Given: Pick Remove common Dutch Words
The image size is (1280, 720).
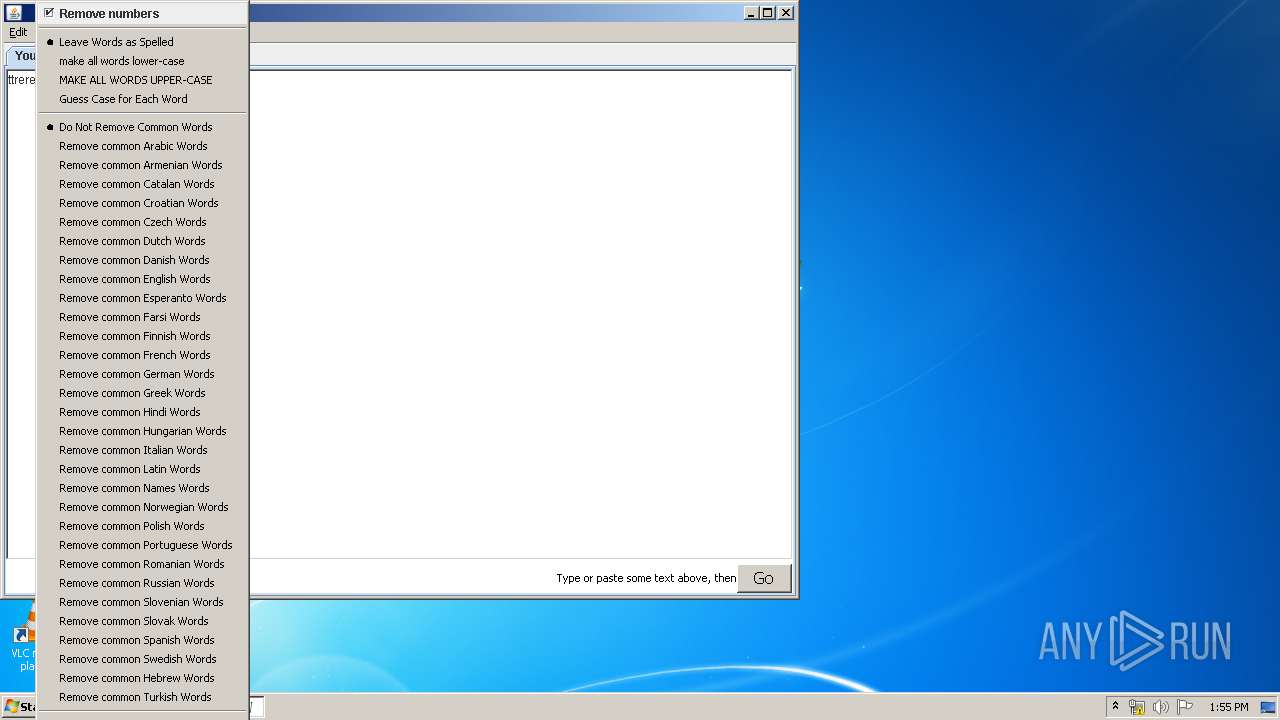Looking at the screenshot, I should pos(143,241).
